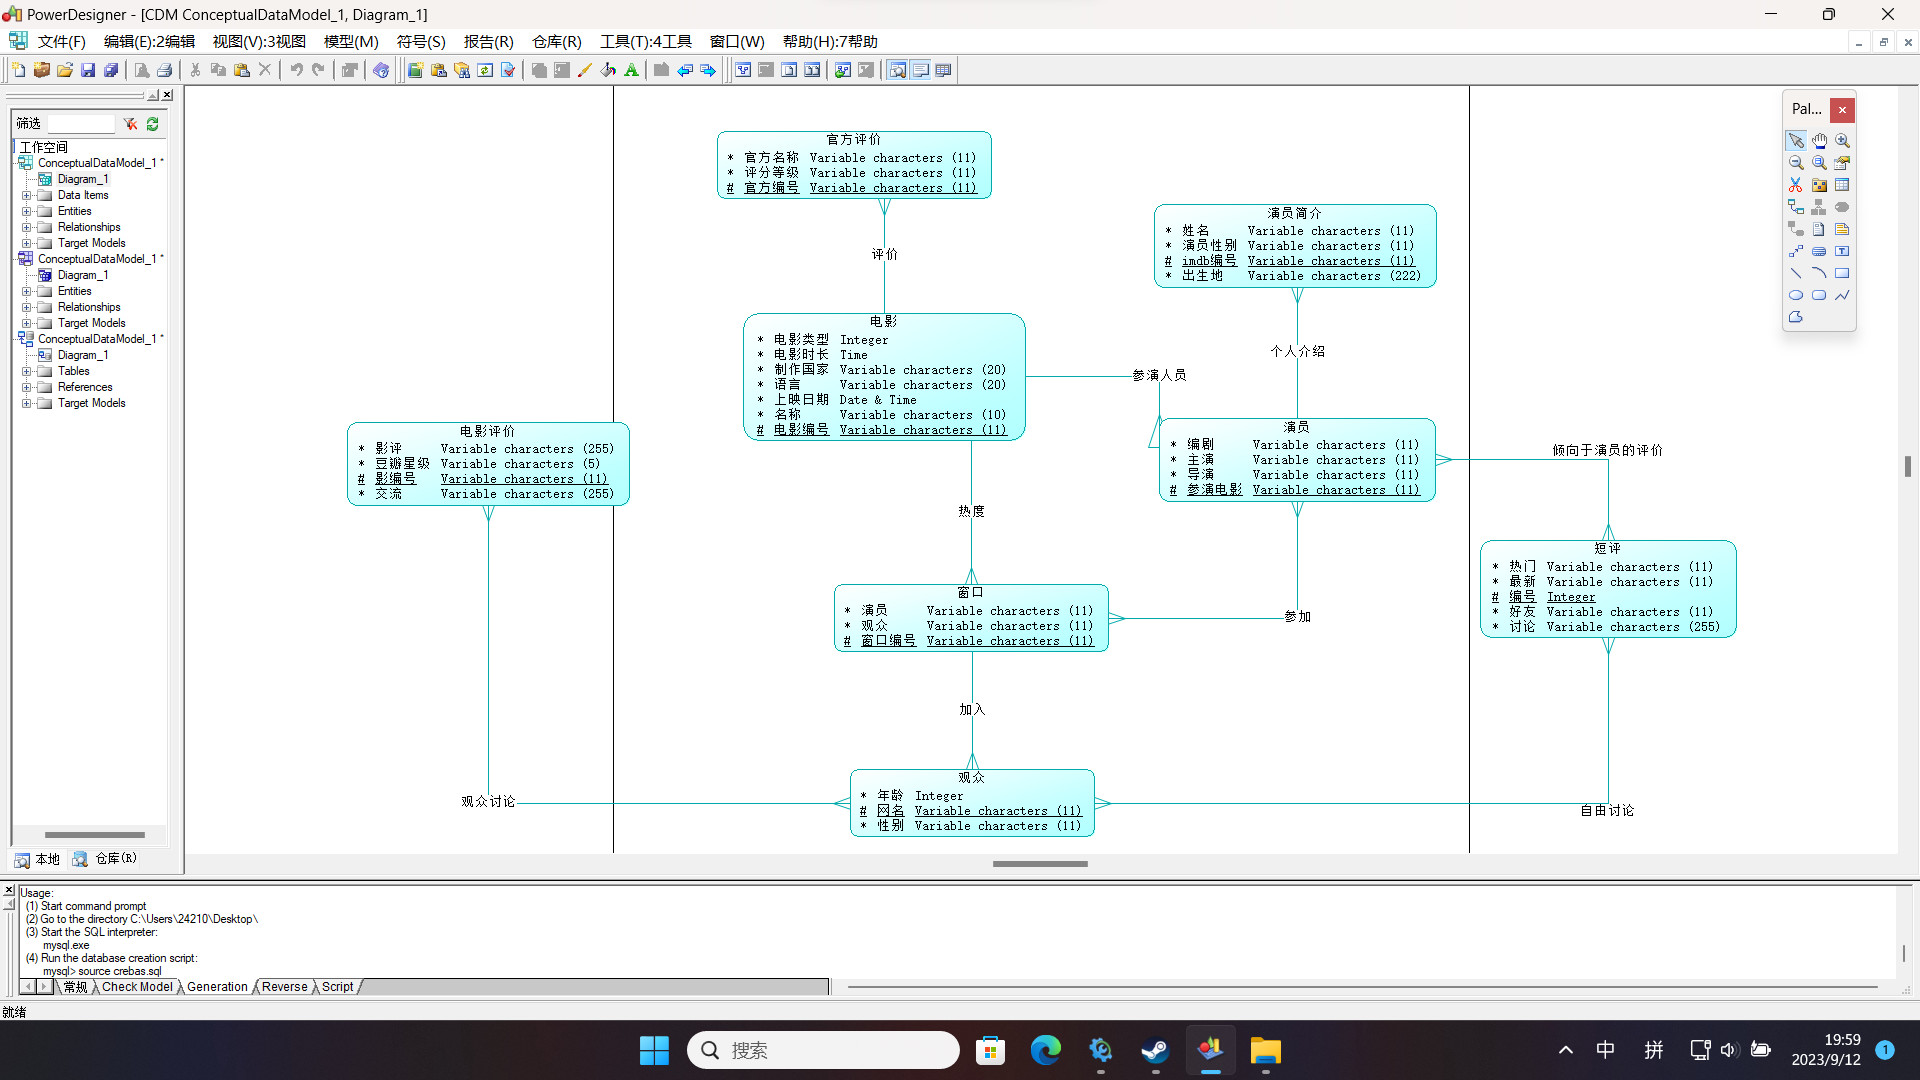Viewport: 1920px width, 1080px height.
Task: Open the 模型(M) menu
Action: click(351, 41)
